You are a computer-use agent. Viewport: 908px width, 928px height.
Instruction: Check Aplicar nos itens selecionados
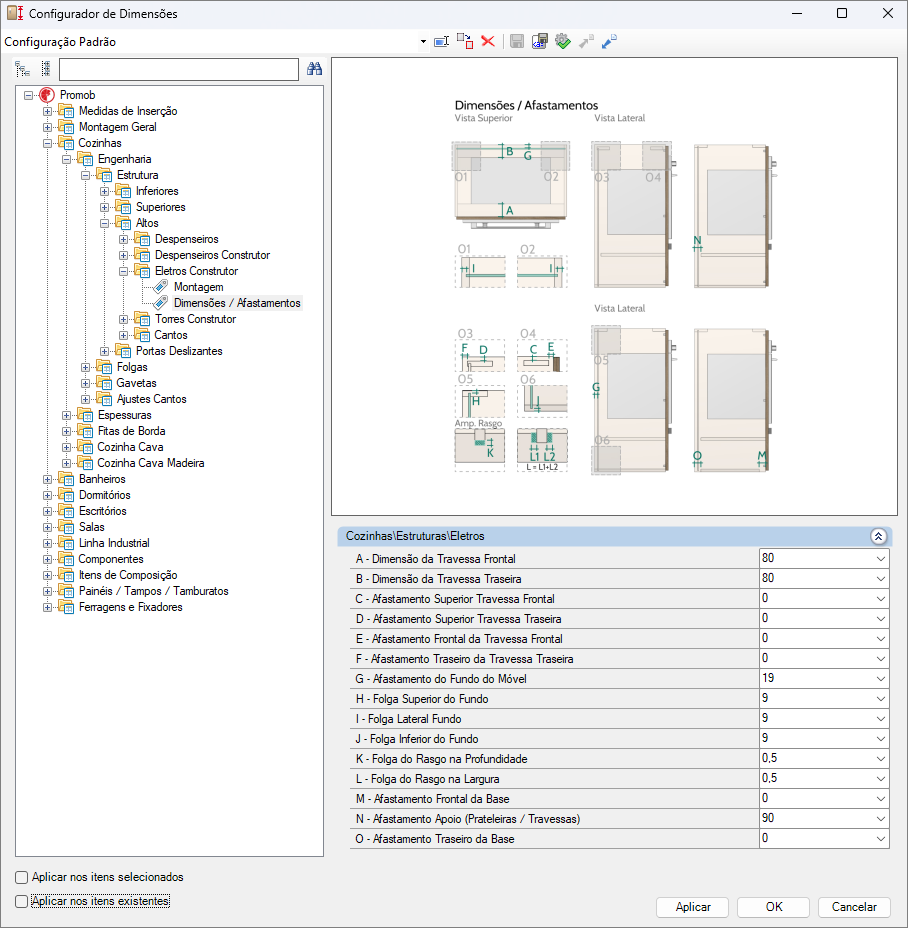pos(21,877)
